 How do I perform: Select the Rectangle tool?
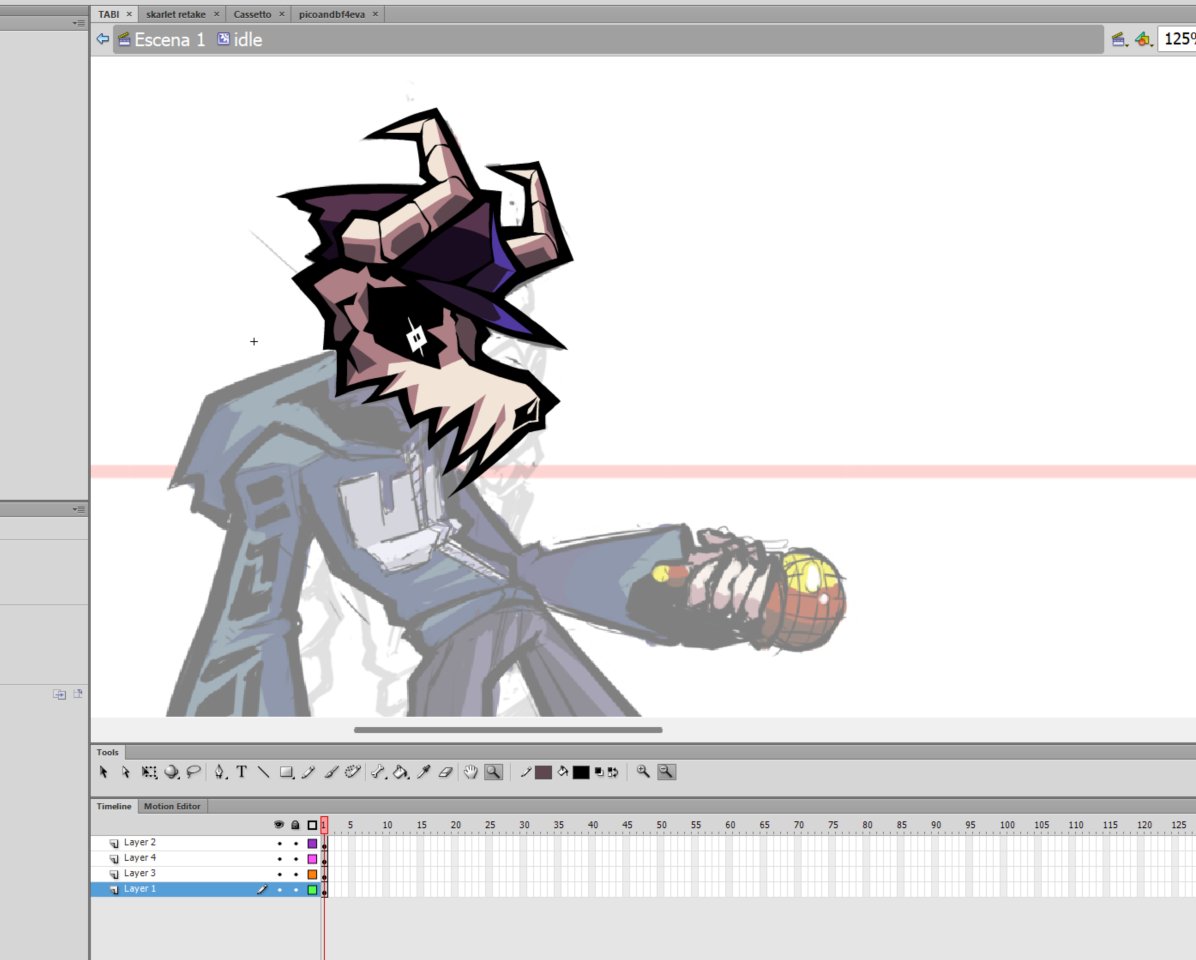pos(286,772)
